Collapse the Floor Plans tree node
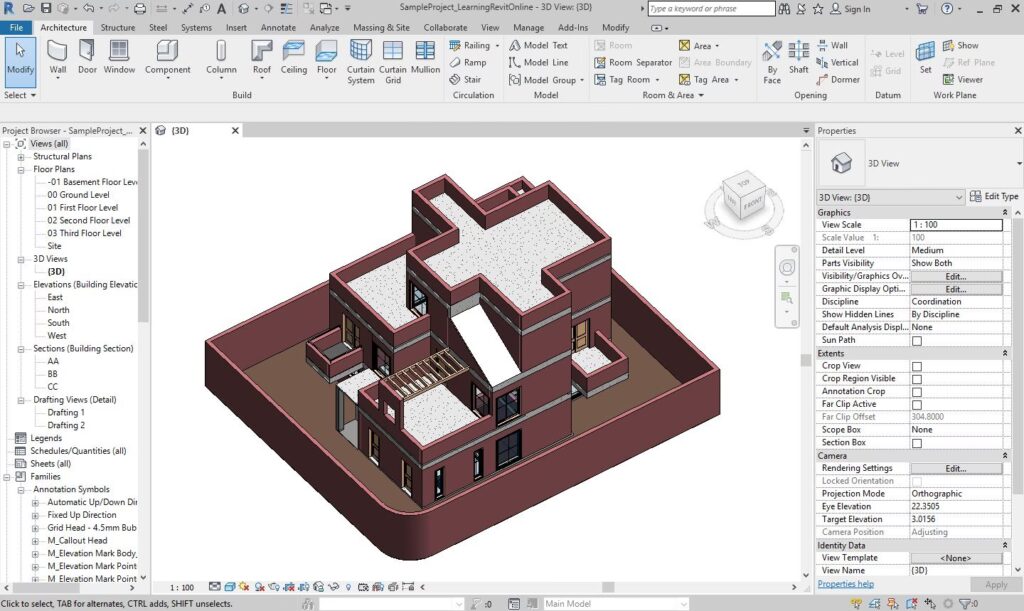The width and height of the screenshot is (1024, 611). pyautogui.click(x=22, y=170)
